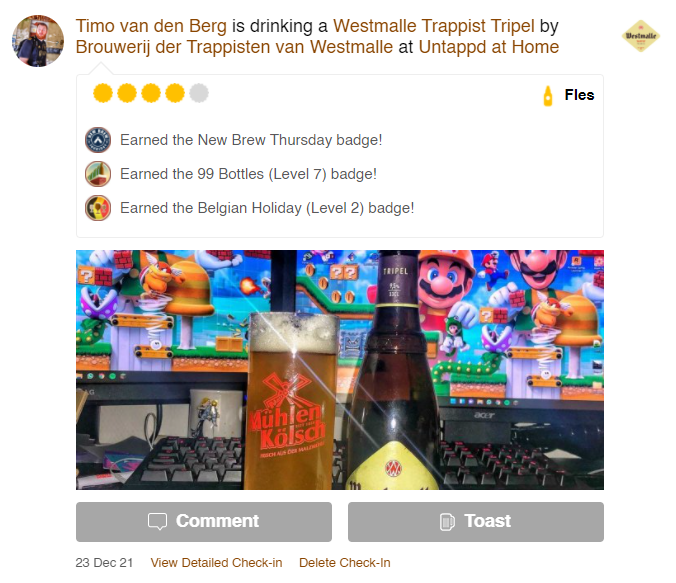Image resolution: width=676 pixels, height=583 pixels.
Task: Click the Toast button
Action: tap(476, 522)
